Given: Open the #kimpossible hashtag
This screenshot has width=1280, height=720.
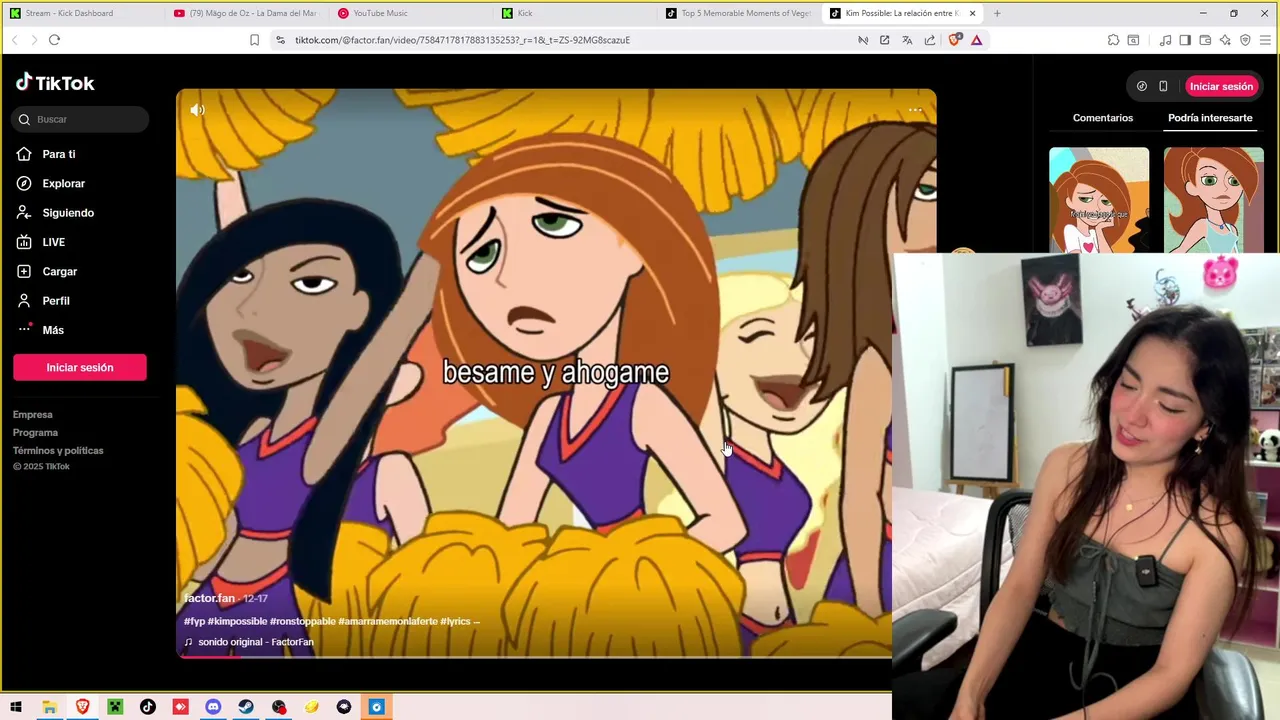Looking at the screenshot, I should [x=237, y=621].
